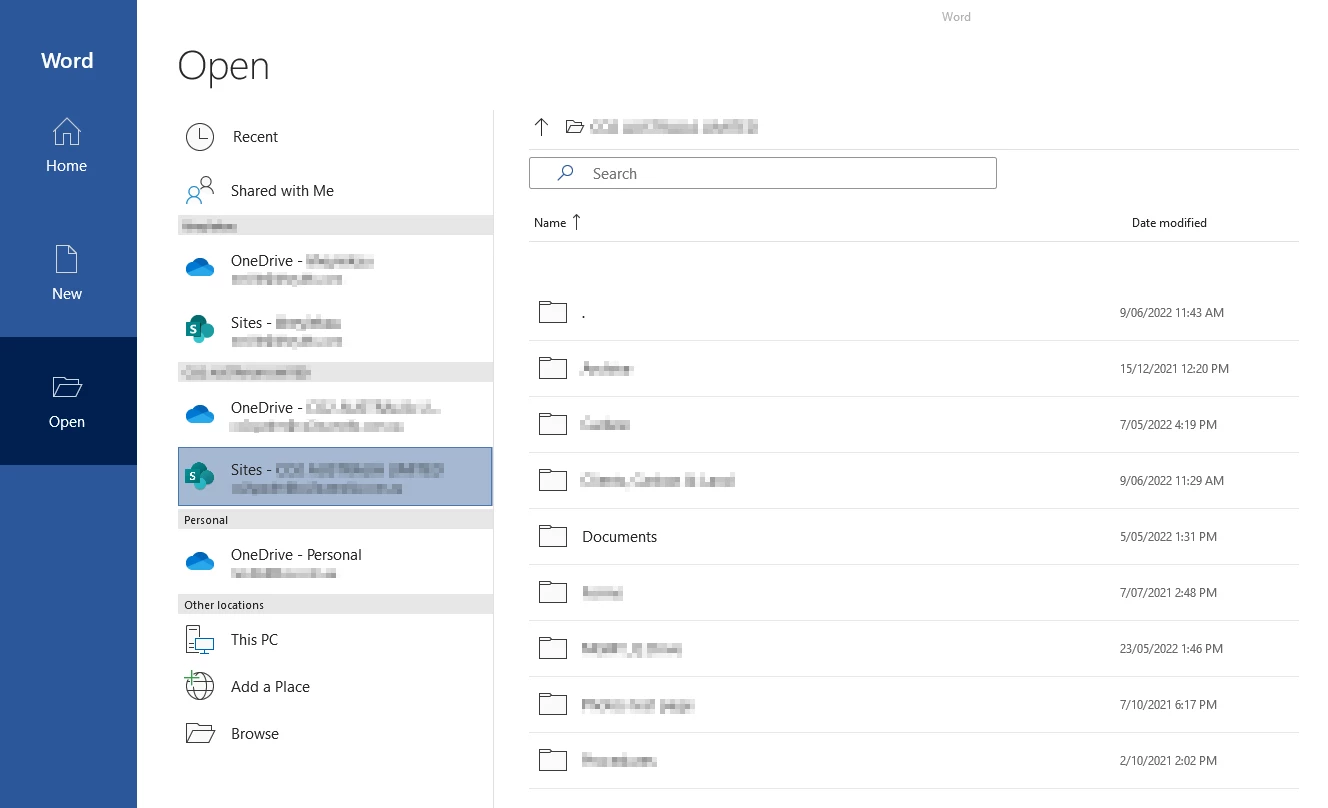
Task: Open the folder named with a dot
Action: click(x=914, y=313)
